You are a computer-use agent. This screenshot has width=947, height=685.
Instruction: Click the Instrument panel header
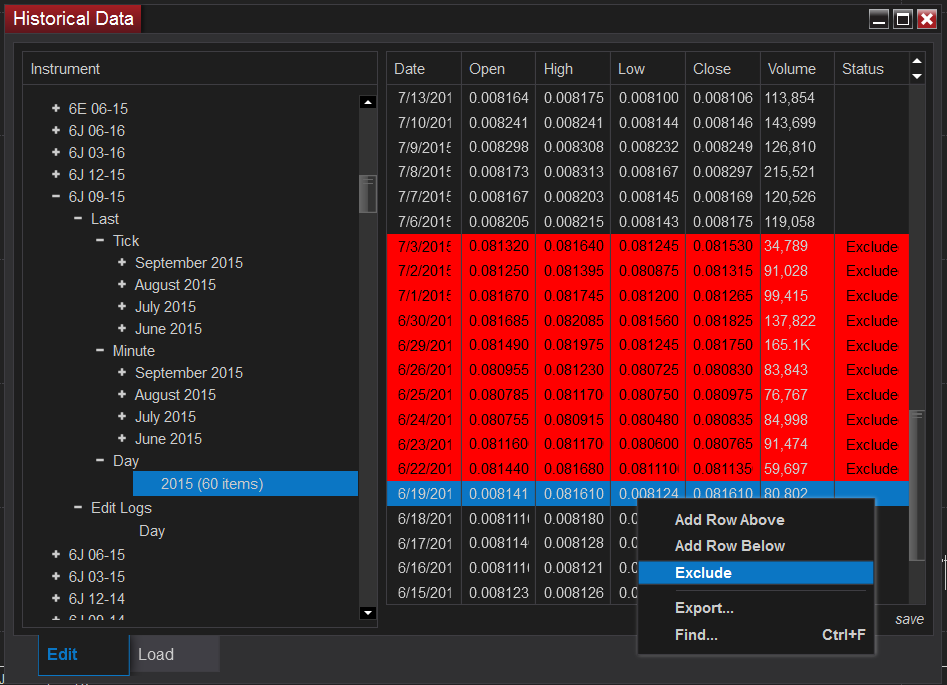click(x=199, y=69)
